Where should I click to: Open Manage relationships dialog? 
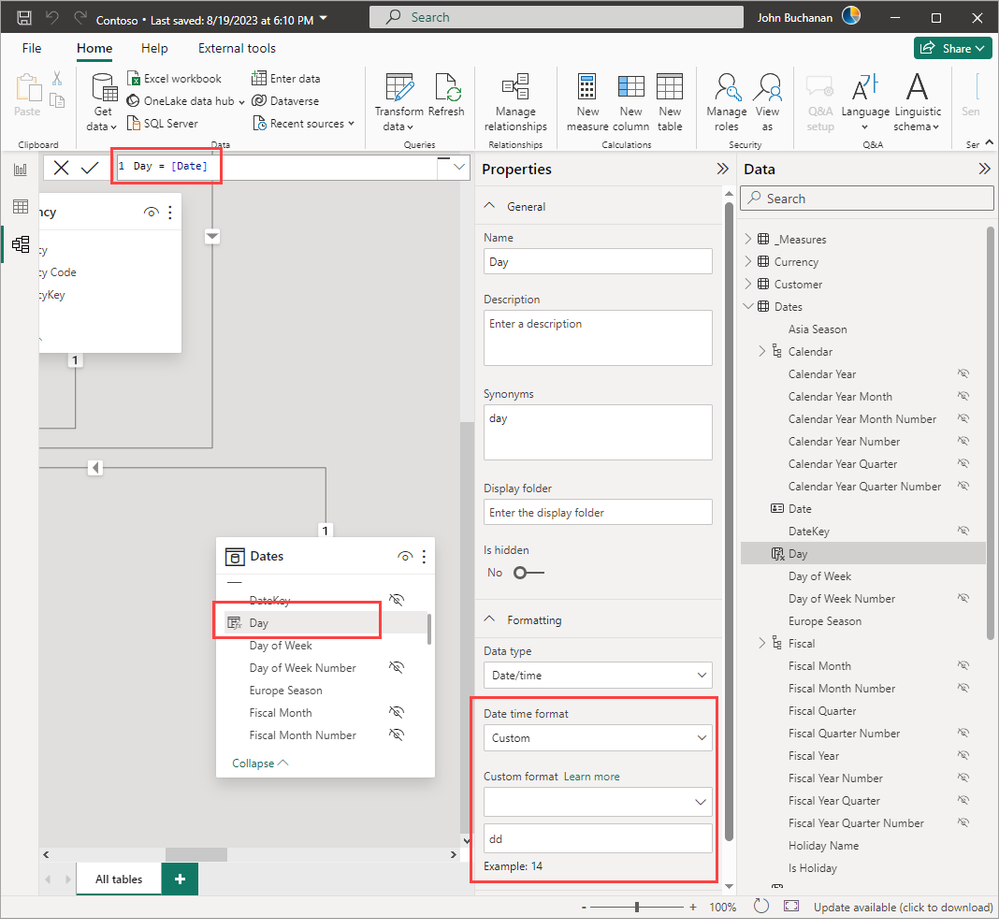point(515,102)
